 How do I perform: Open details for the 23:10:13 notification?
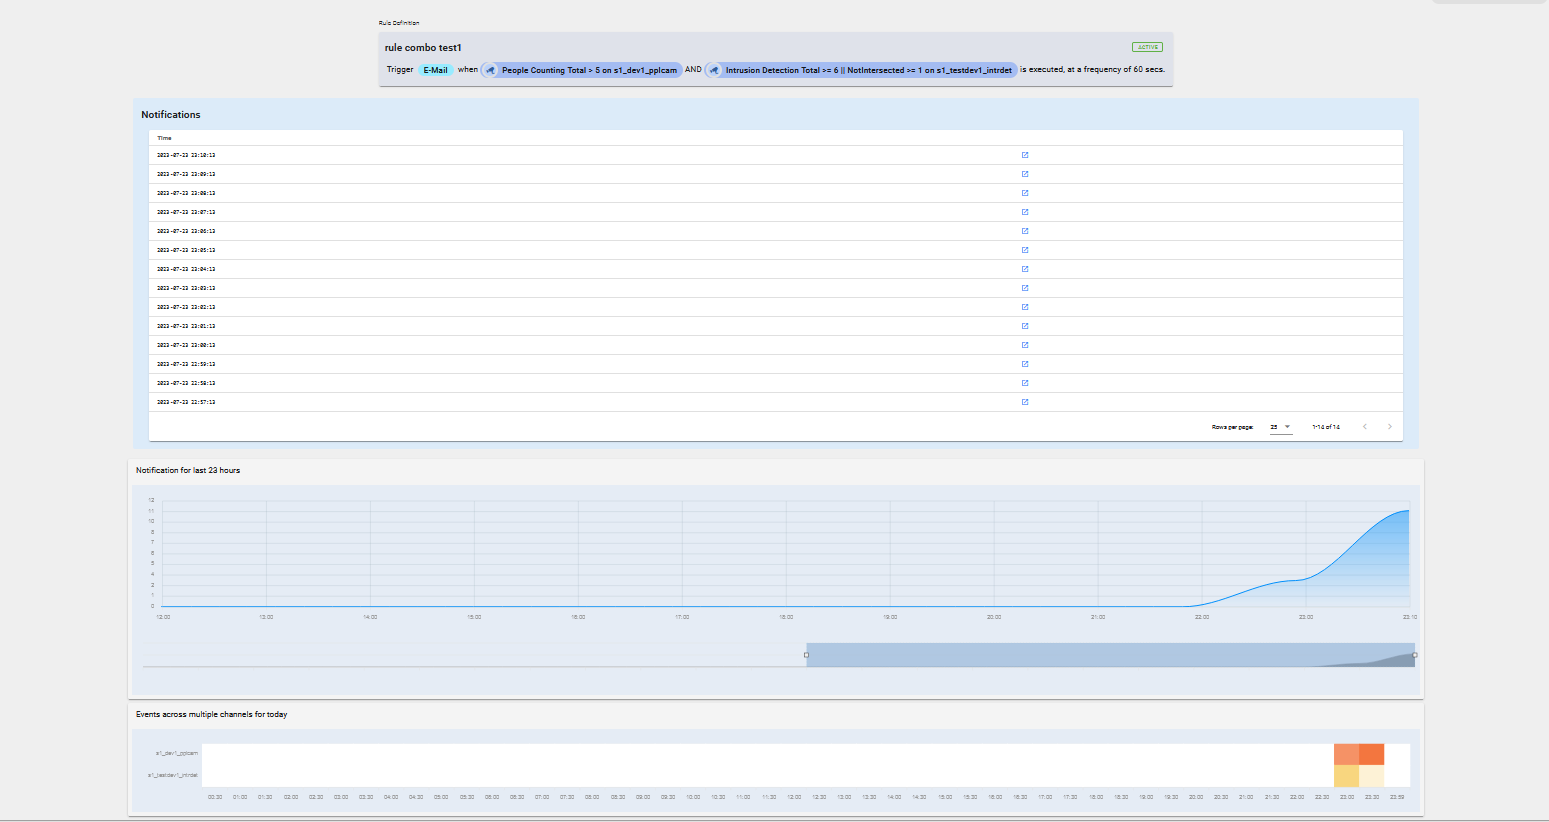pyautogui.click(x=1025, y=155)
